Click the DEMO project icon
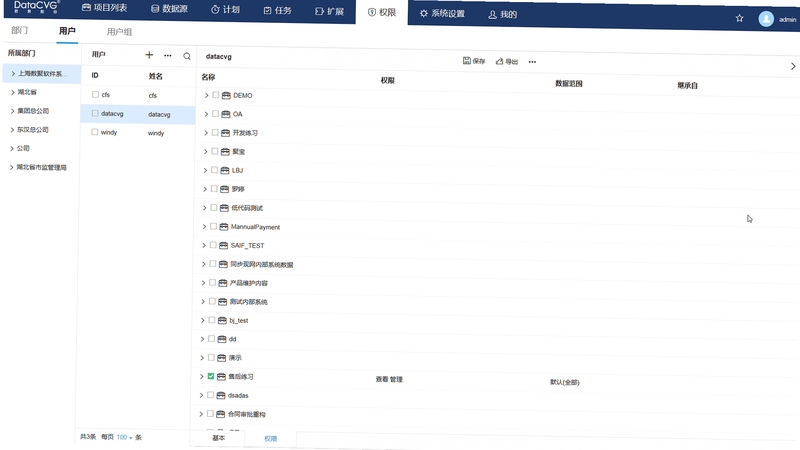The image size is (800, 450). (x=226, y=95)
